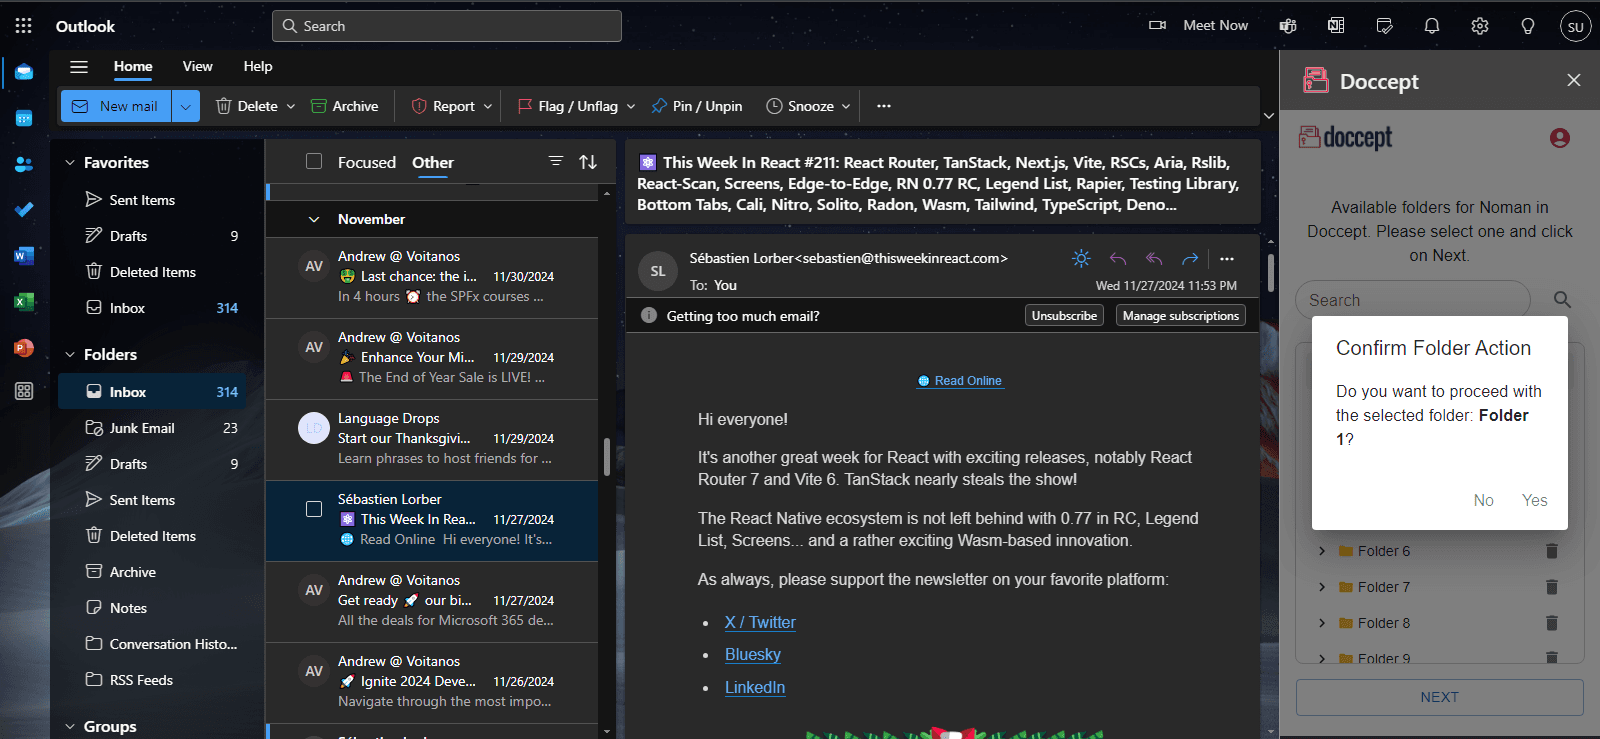Switch to the Focused inbox tab
Image resolution: width=1600 pixels, height=739 pixels.
pos(367,162)
